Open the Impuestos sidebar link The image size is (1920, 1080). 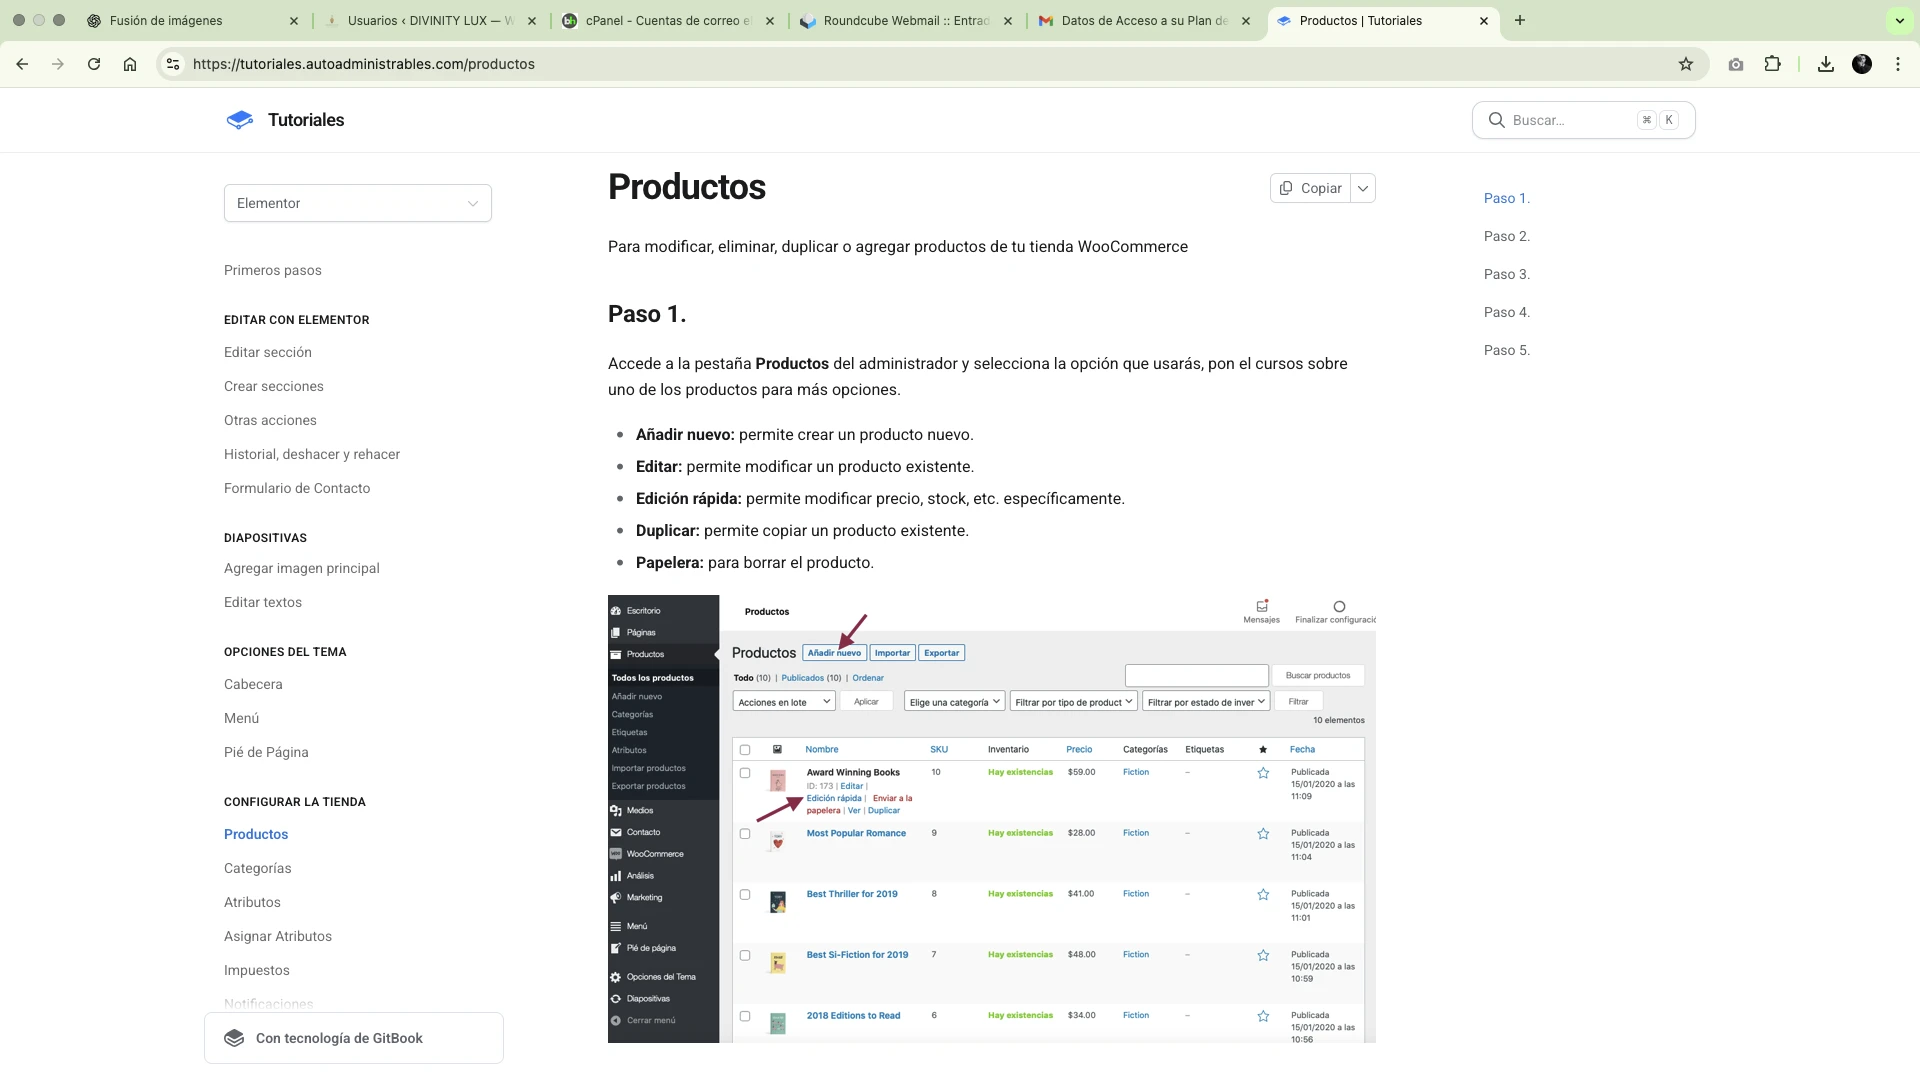pos(257,970)
